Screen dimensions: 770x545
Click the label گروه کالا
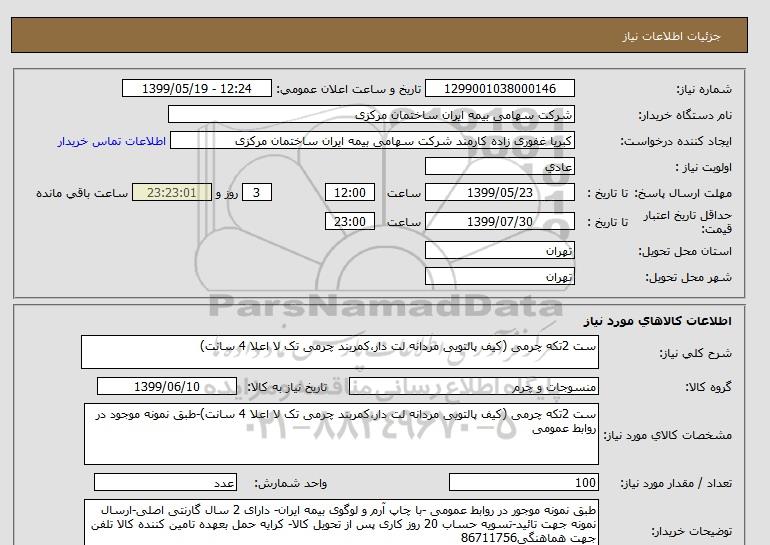[709, 387]
